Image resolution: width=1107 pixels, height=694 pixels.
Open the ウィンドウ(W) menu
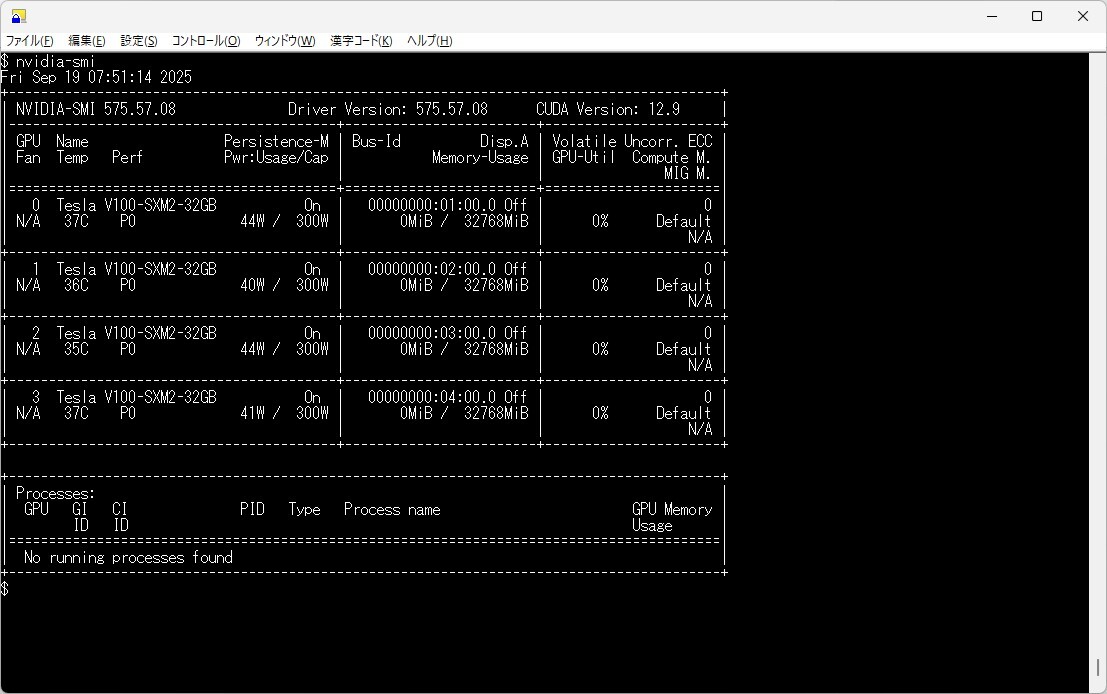[x=285, y=41]
